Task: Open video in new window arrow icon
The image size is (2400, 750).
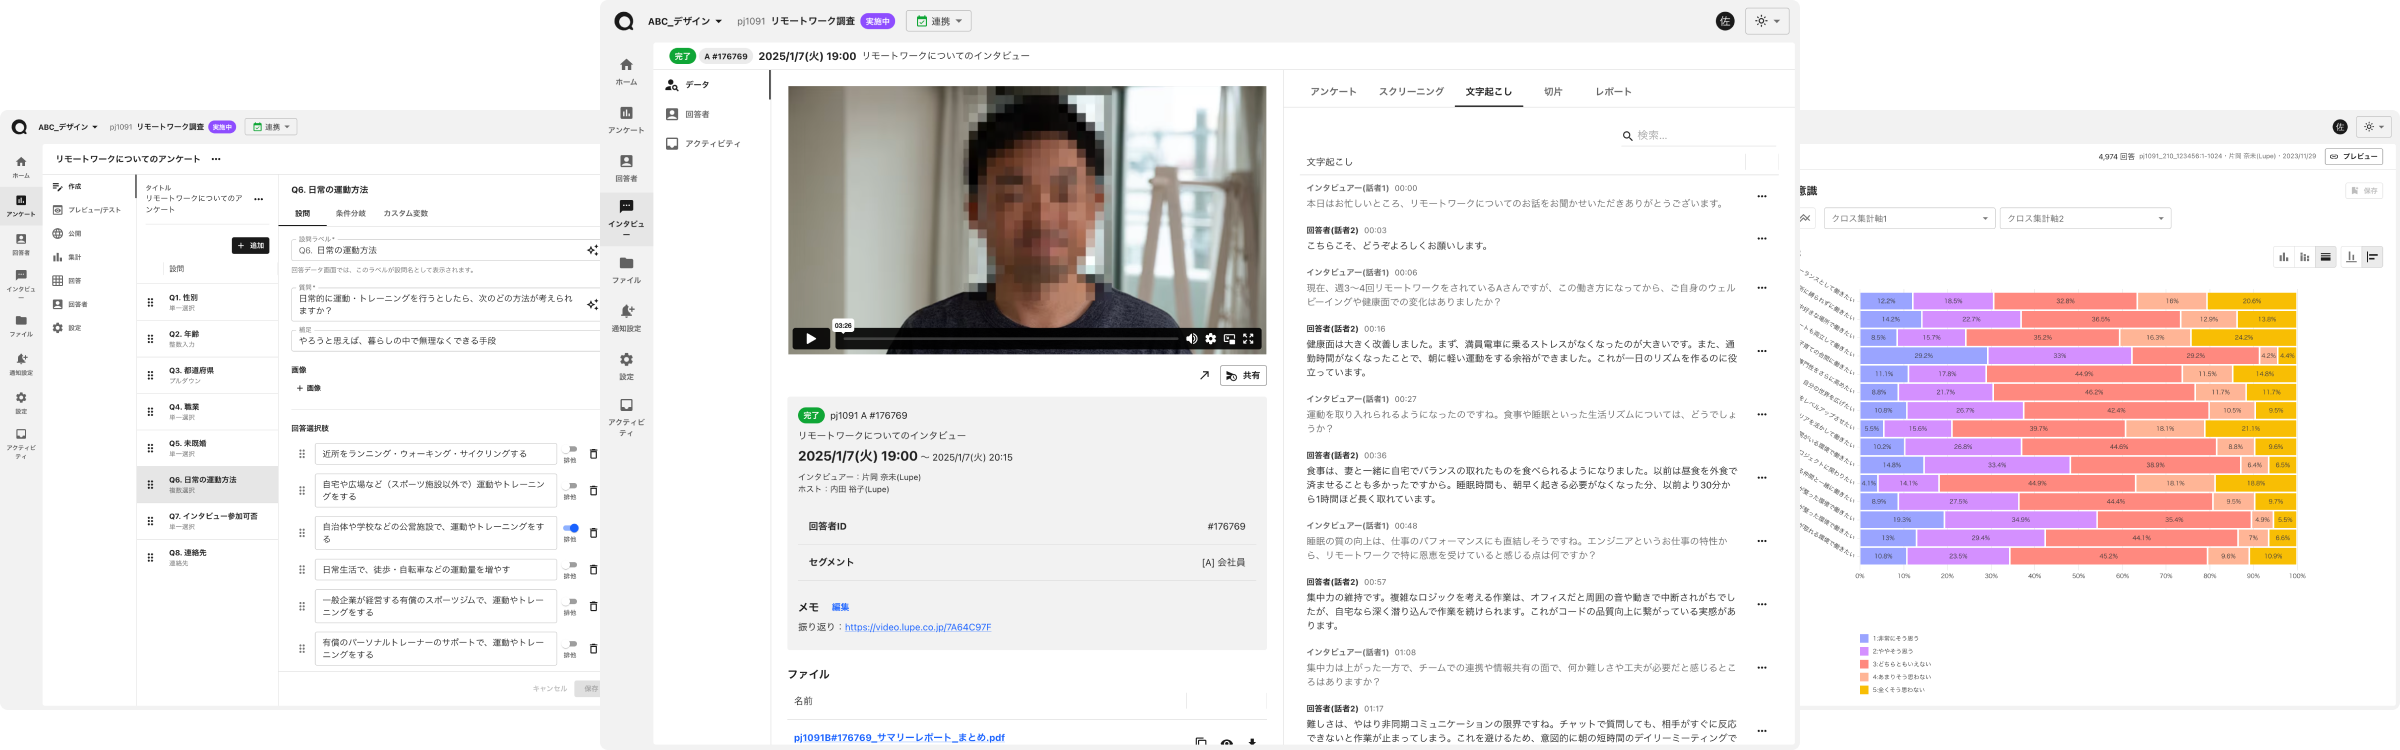Action: coord(1204,376)
